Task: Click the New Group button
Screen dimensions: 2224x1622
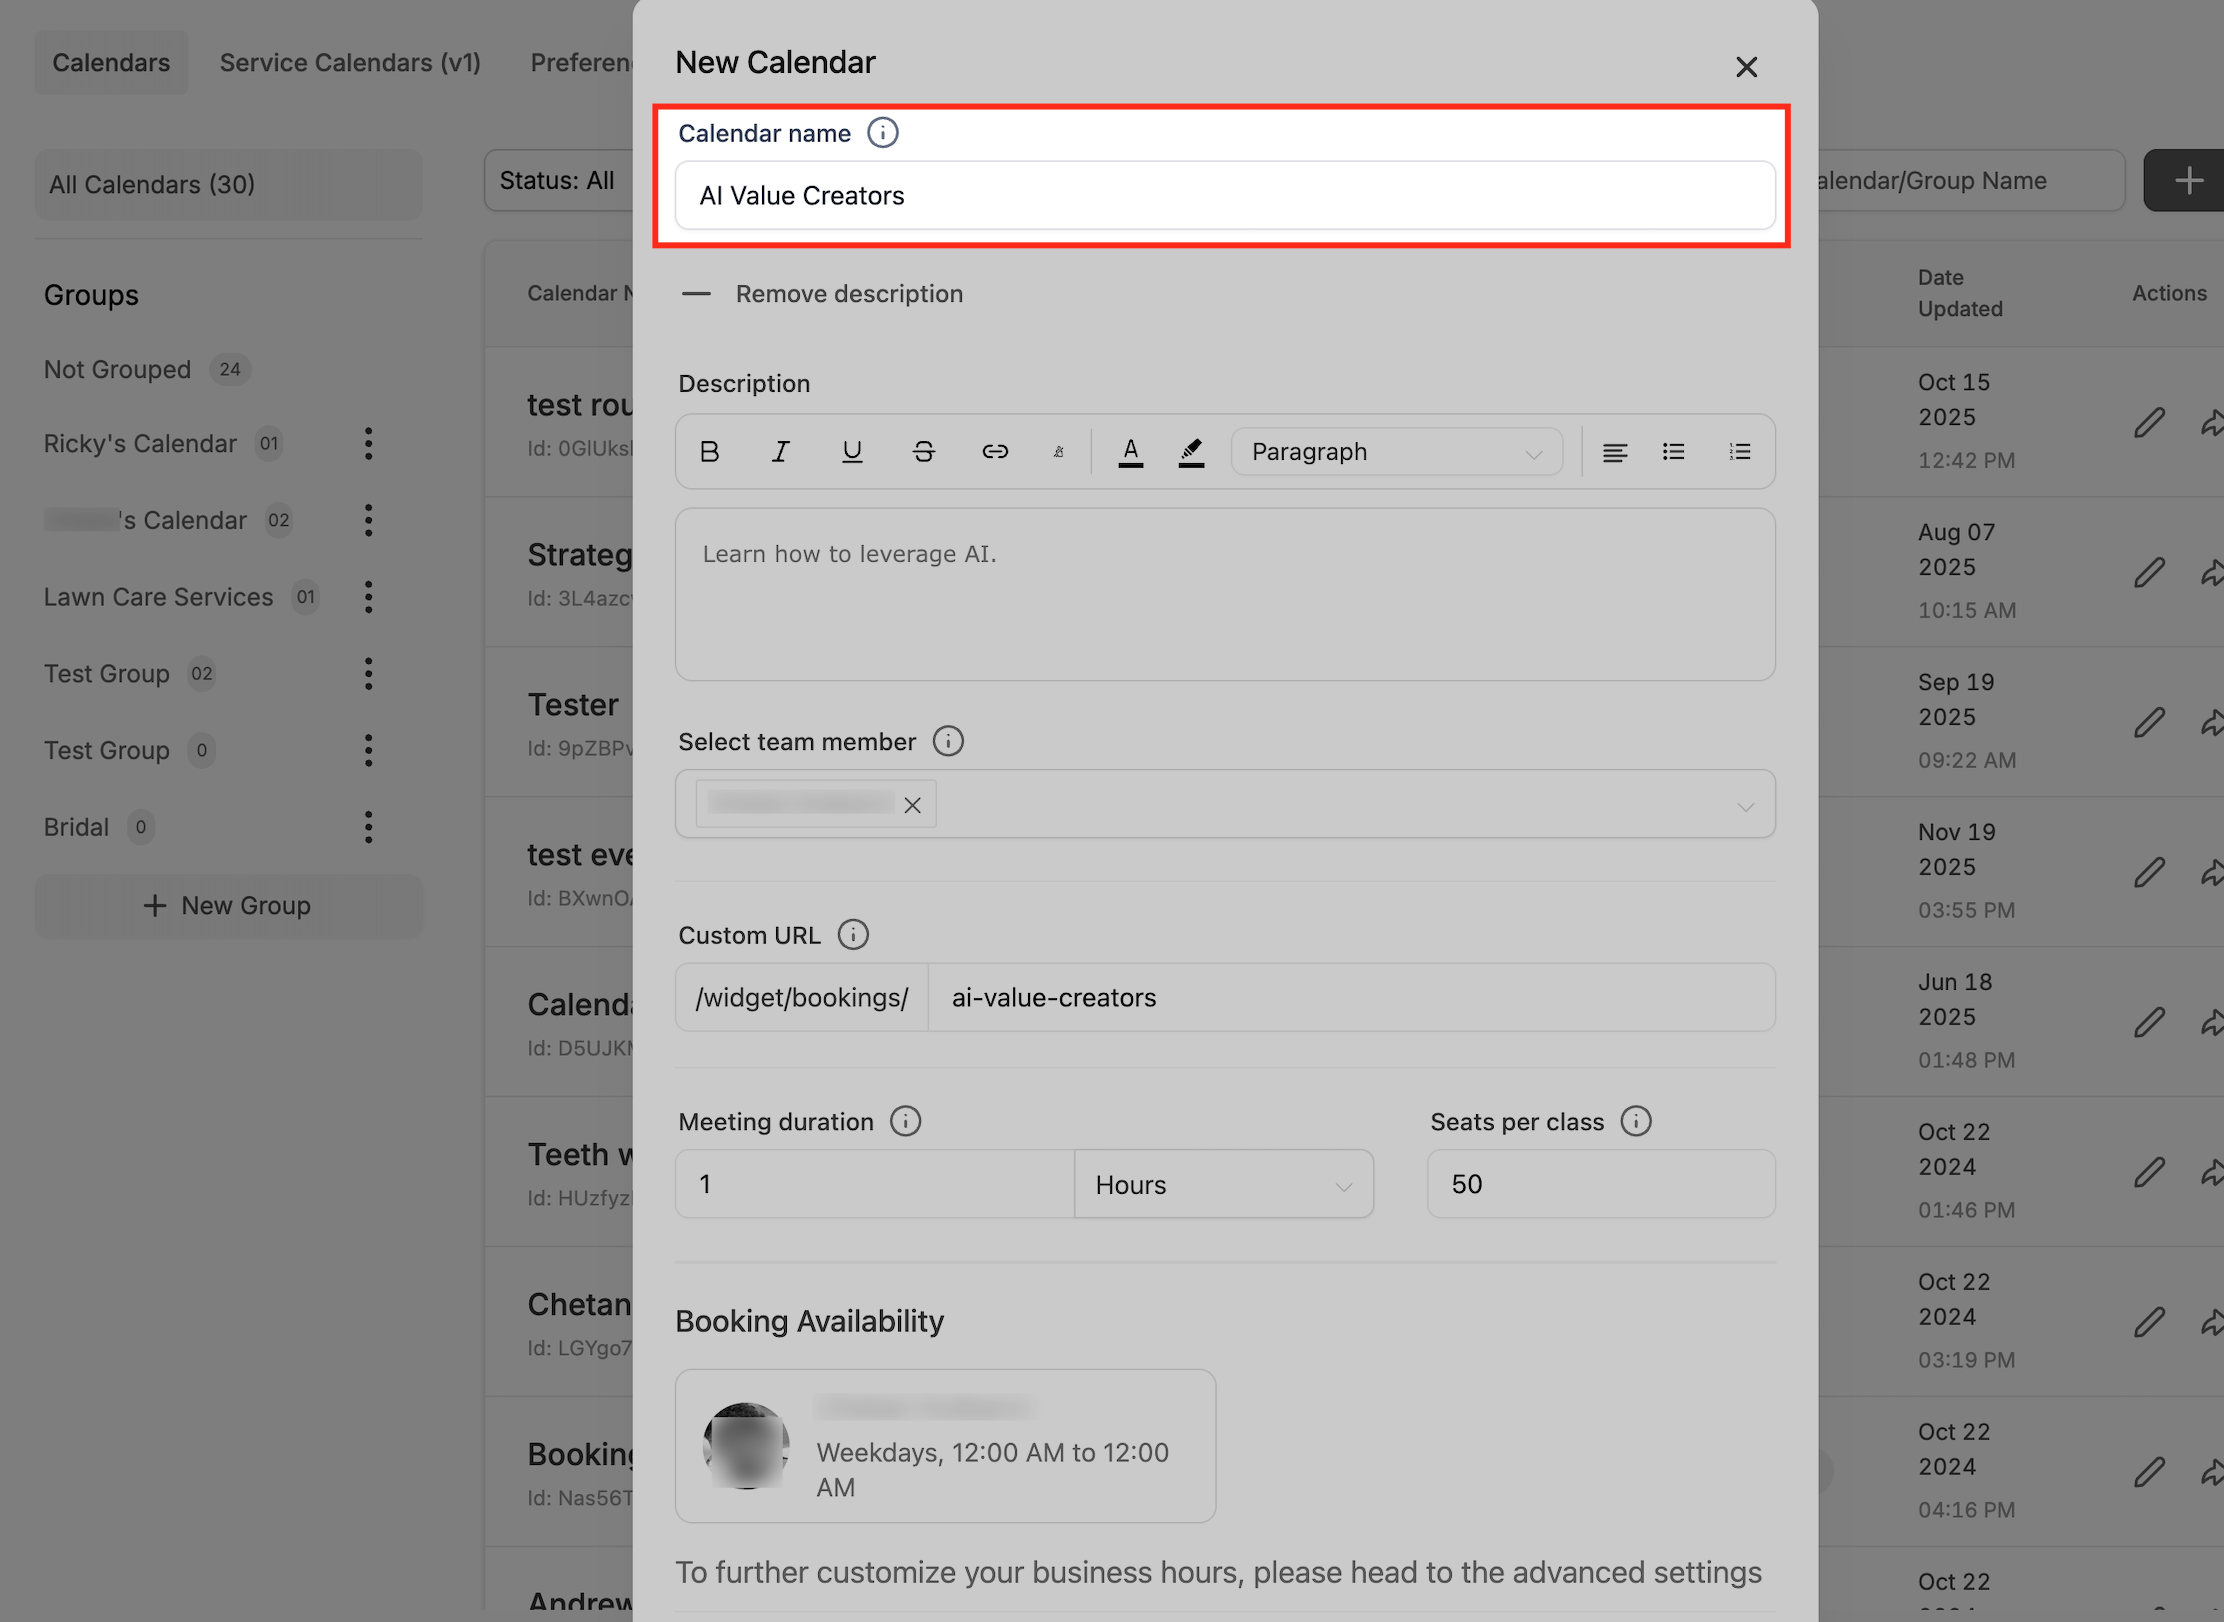Action: [x=228, y=906]
